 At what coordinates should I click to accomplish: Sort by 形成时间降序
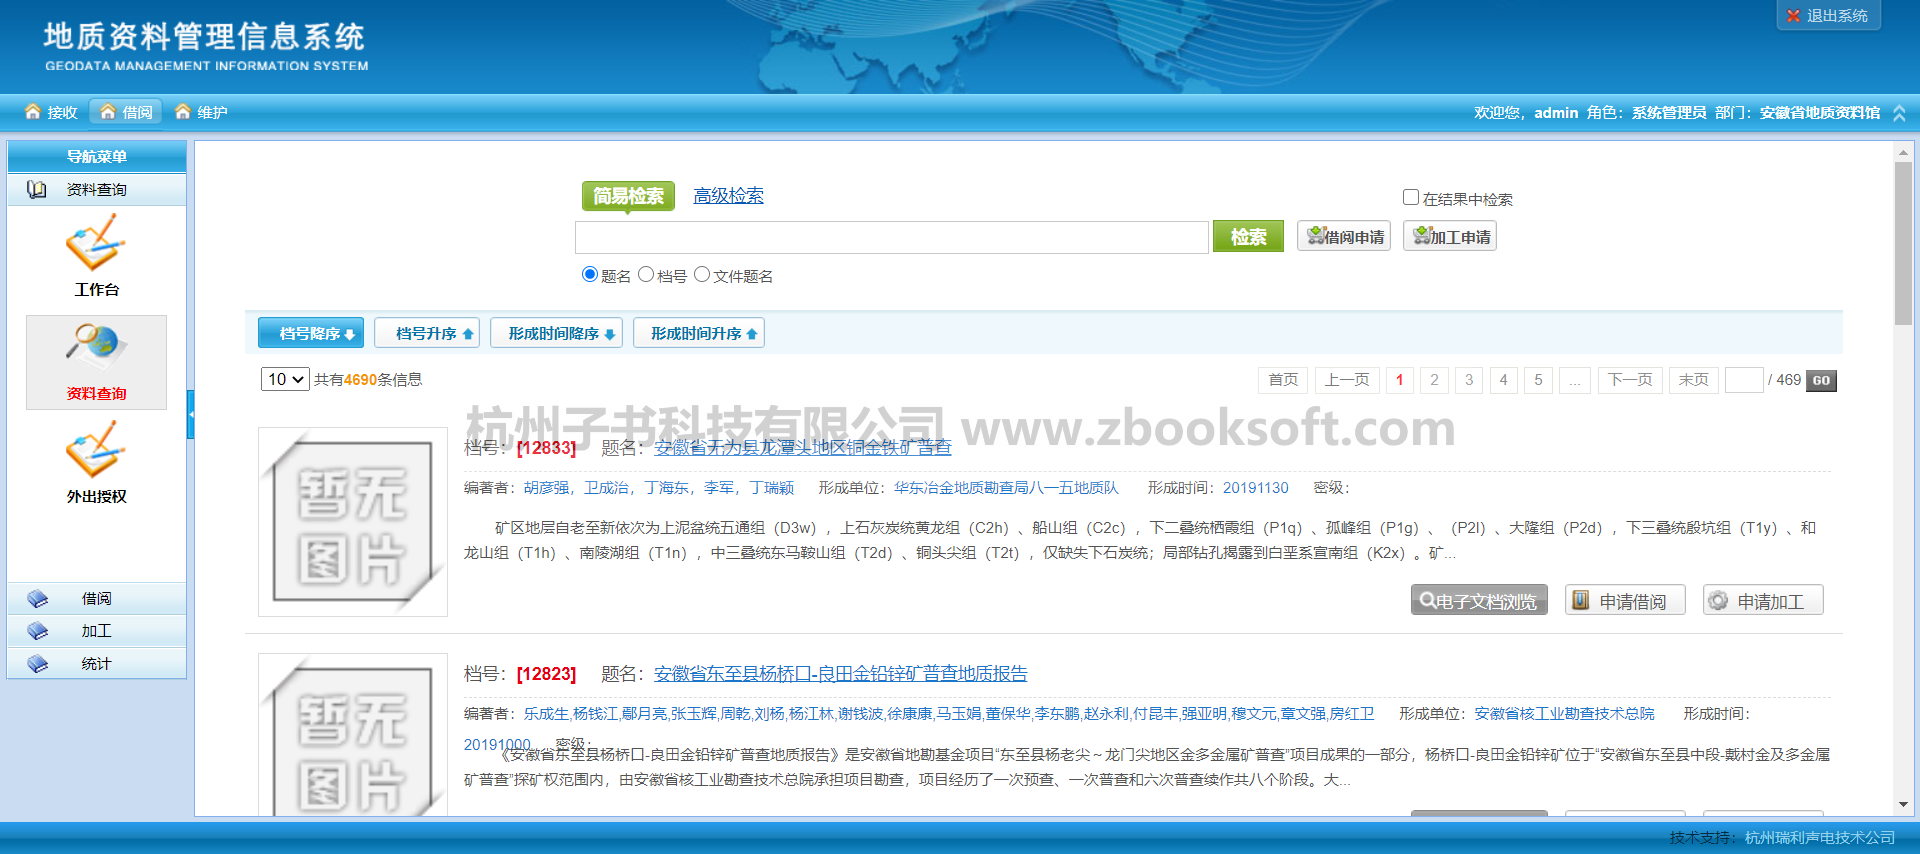tap(556, 333)
